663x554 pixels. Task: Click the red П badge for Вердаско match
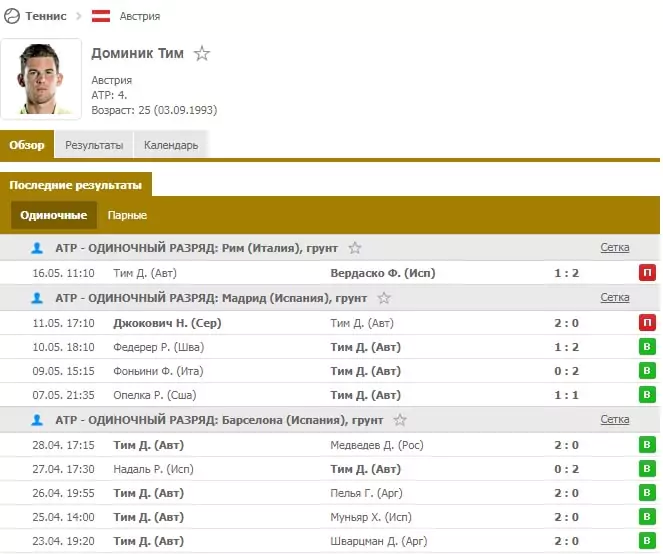pyautogui.click(x=647, y=273)
